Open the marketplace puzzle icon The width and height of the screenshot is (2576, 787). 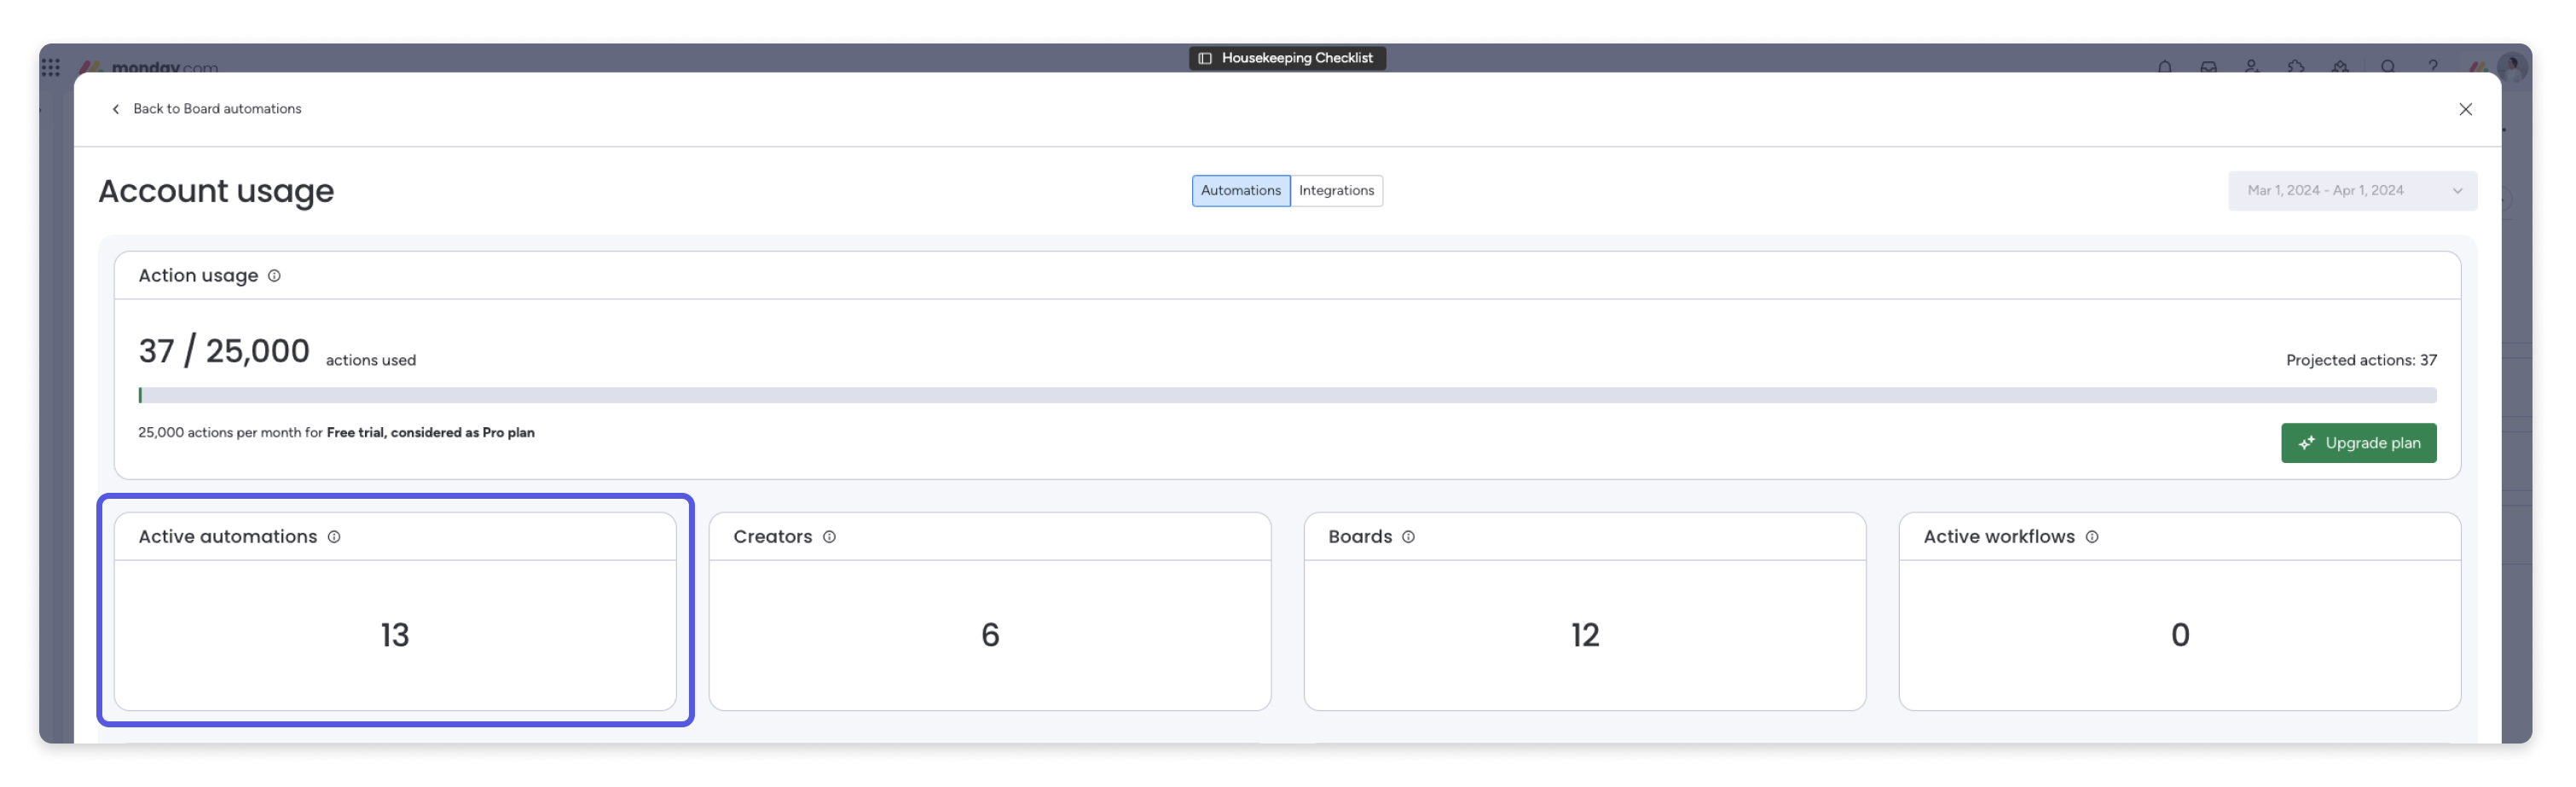tap(2297, 67)
